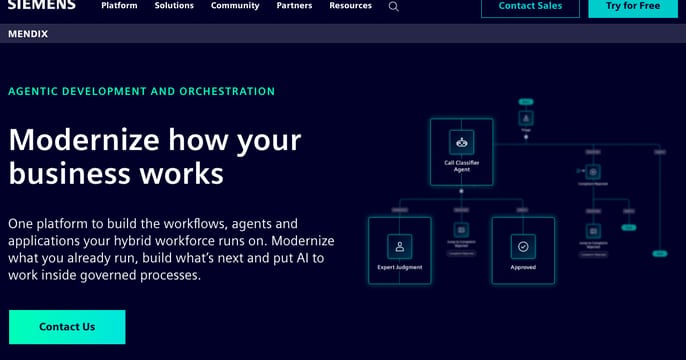
Task: Click the Approved checkmark icon
Action: point(523,247)
